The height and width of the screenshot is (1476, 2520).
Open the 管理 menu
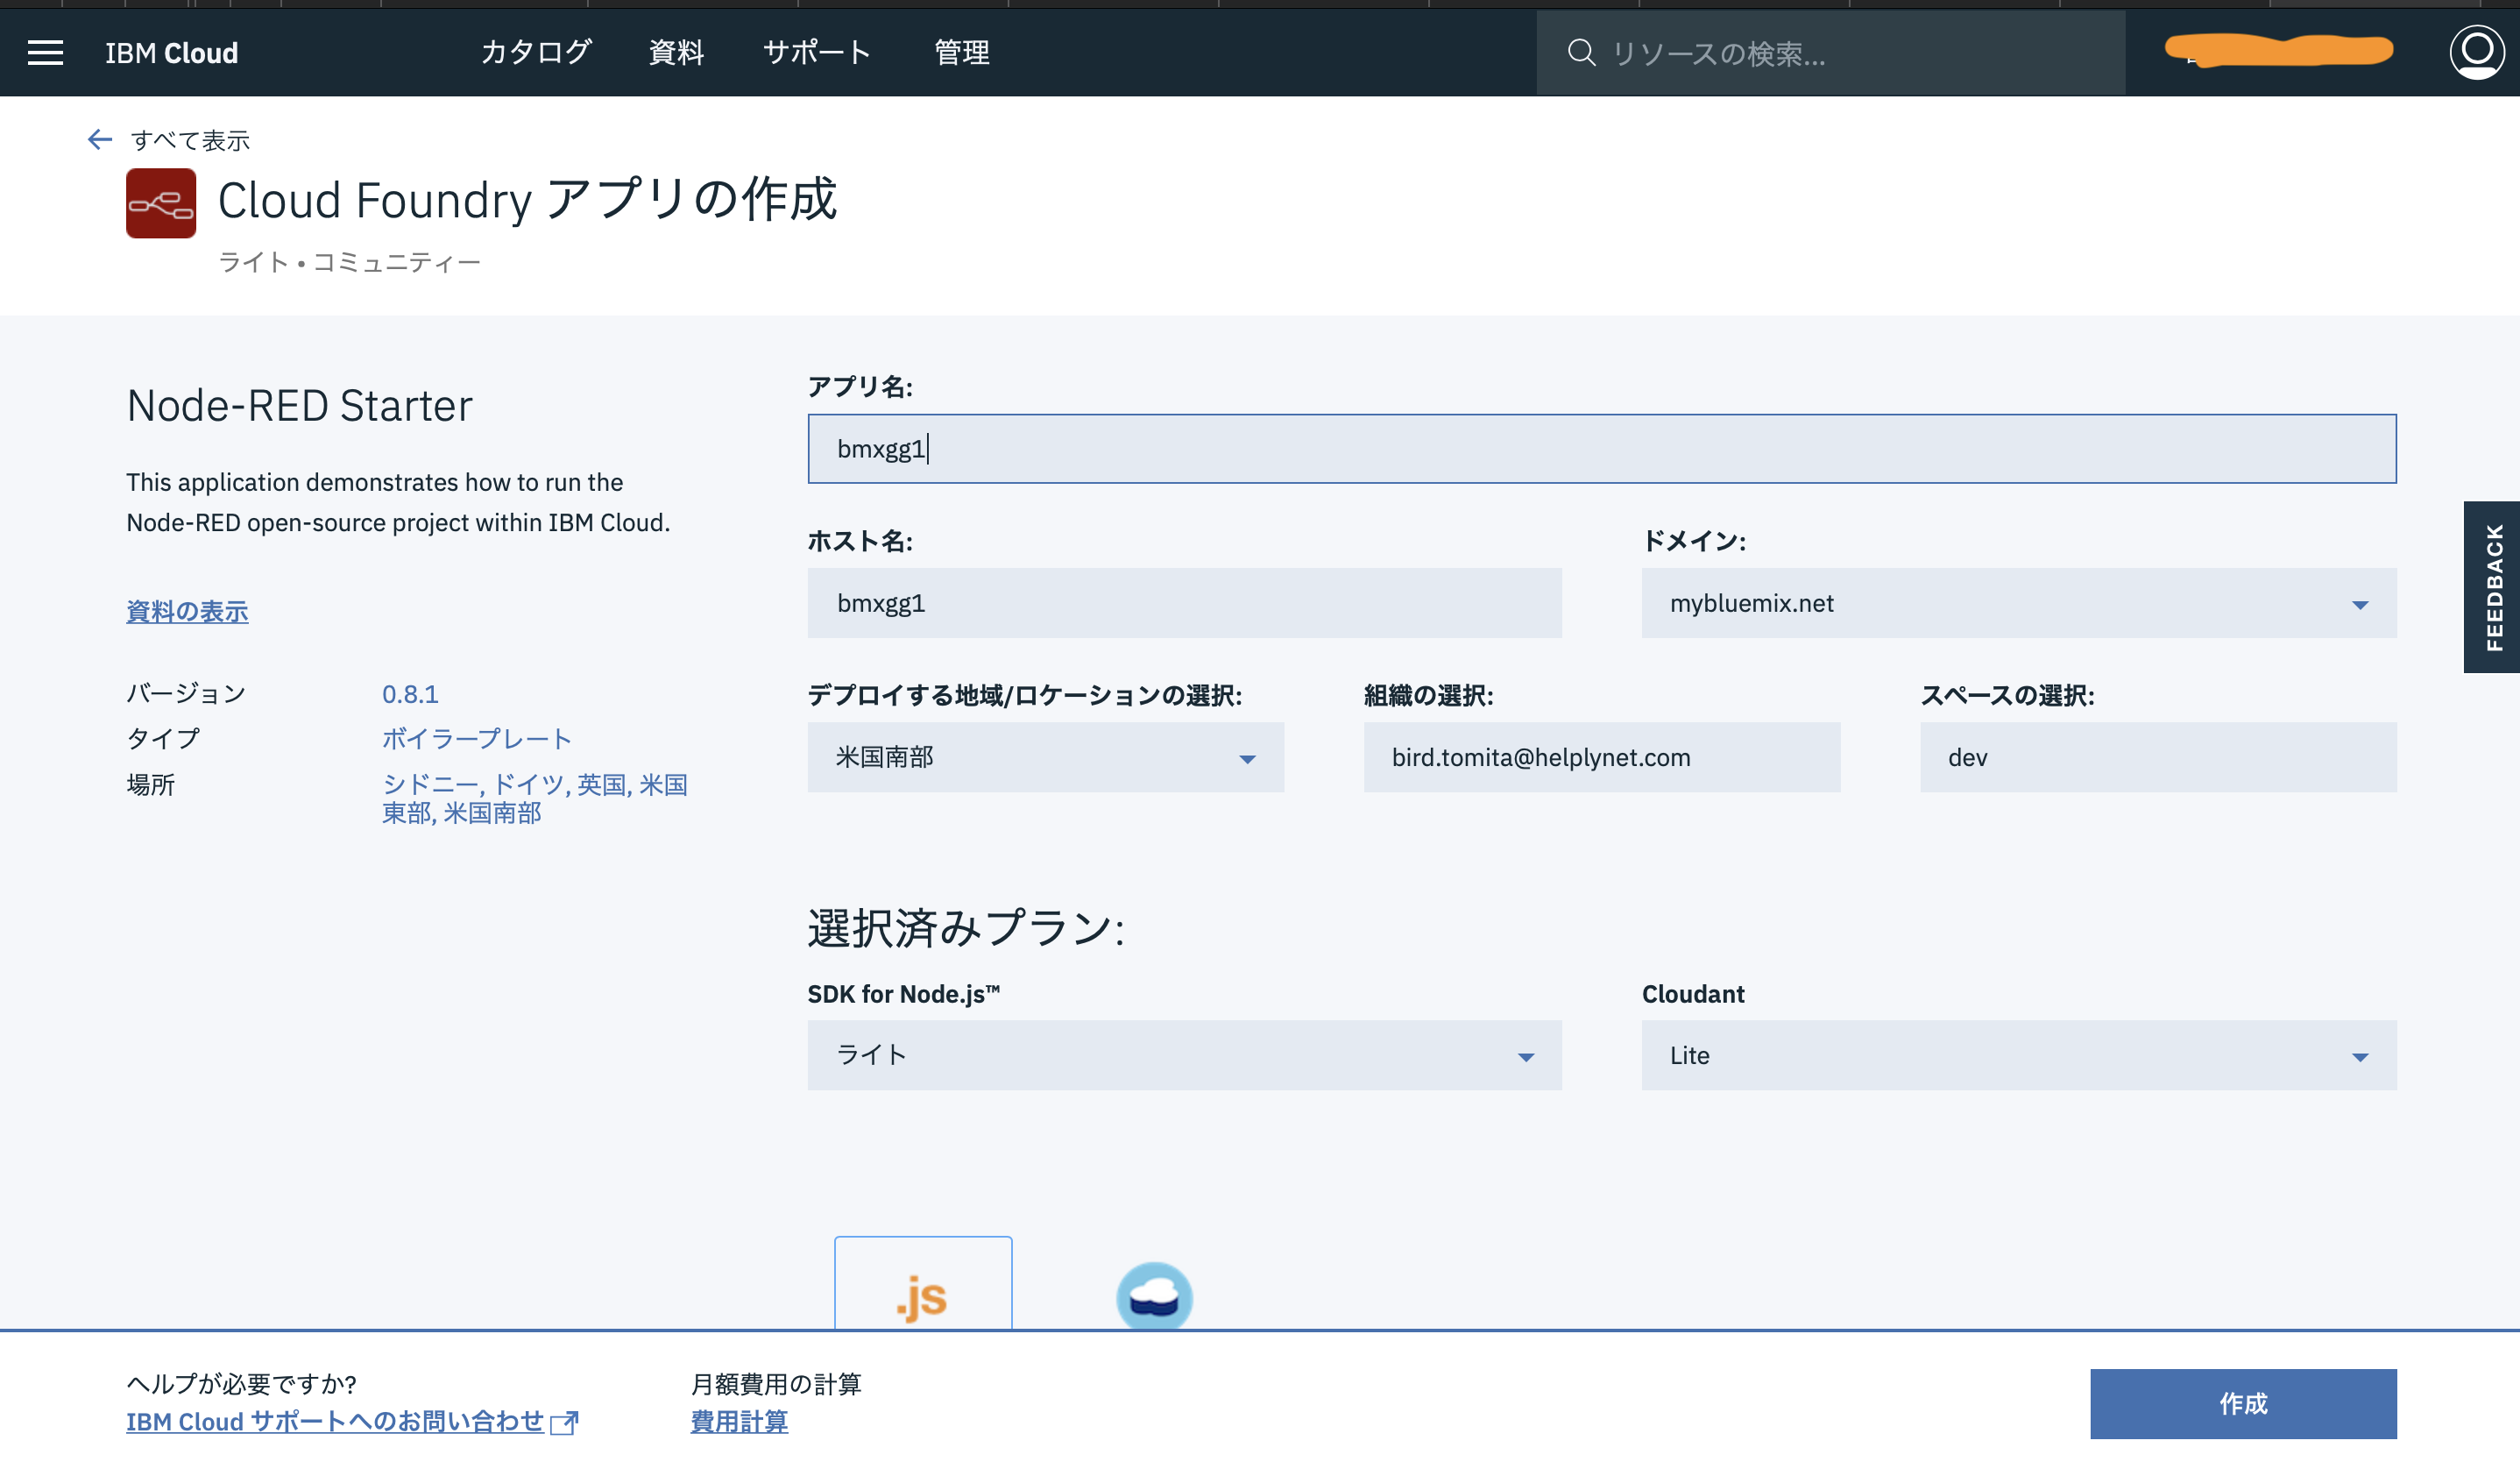coord(961,52)
